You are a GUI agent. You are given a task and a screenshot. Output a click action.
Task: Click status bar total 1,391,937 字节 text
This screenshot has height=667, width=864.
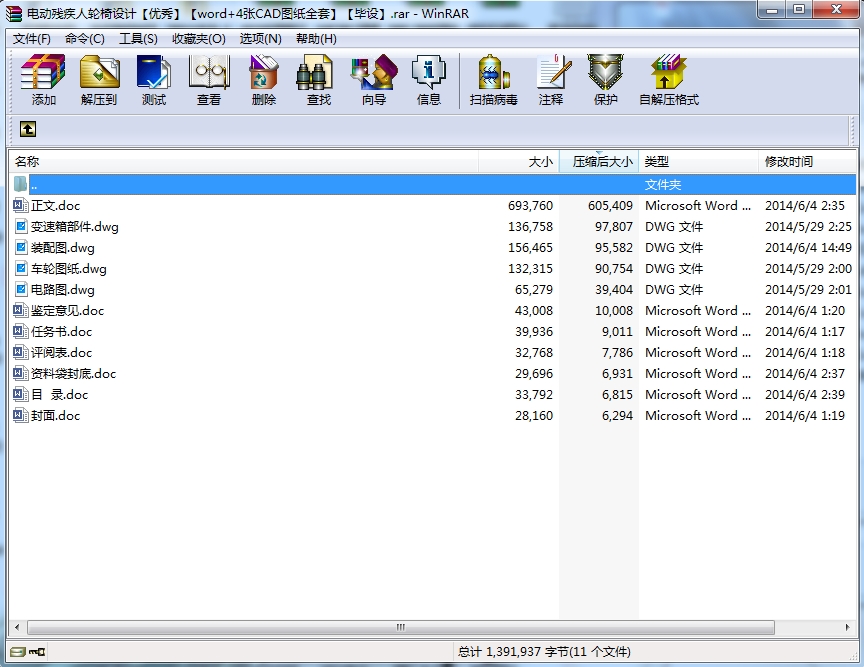[x=544, y=652]
